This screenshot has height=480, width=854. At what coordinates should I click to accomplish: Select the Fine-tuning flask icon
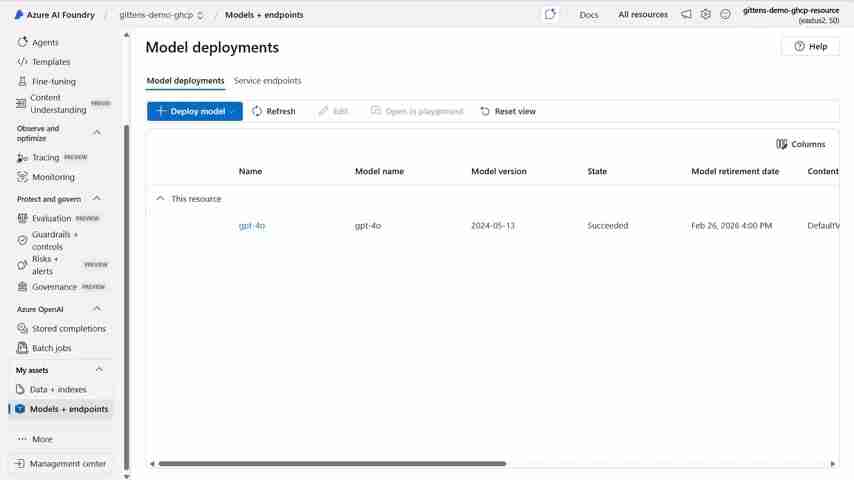[22, 81]
